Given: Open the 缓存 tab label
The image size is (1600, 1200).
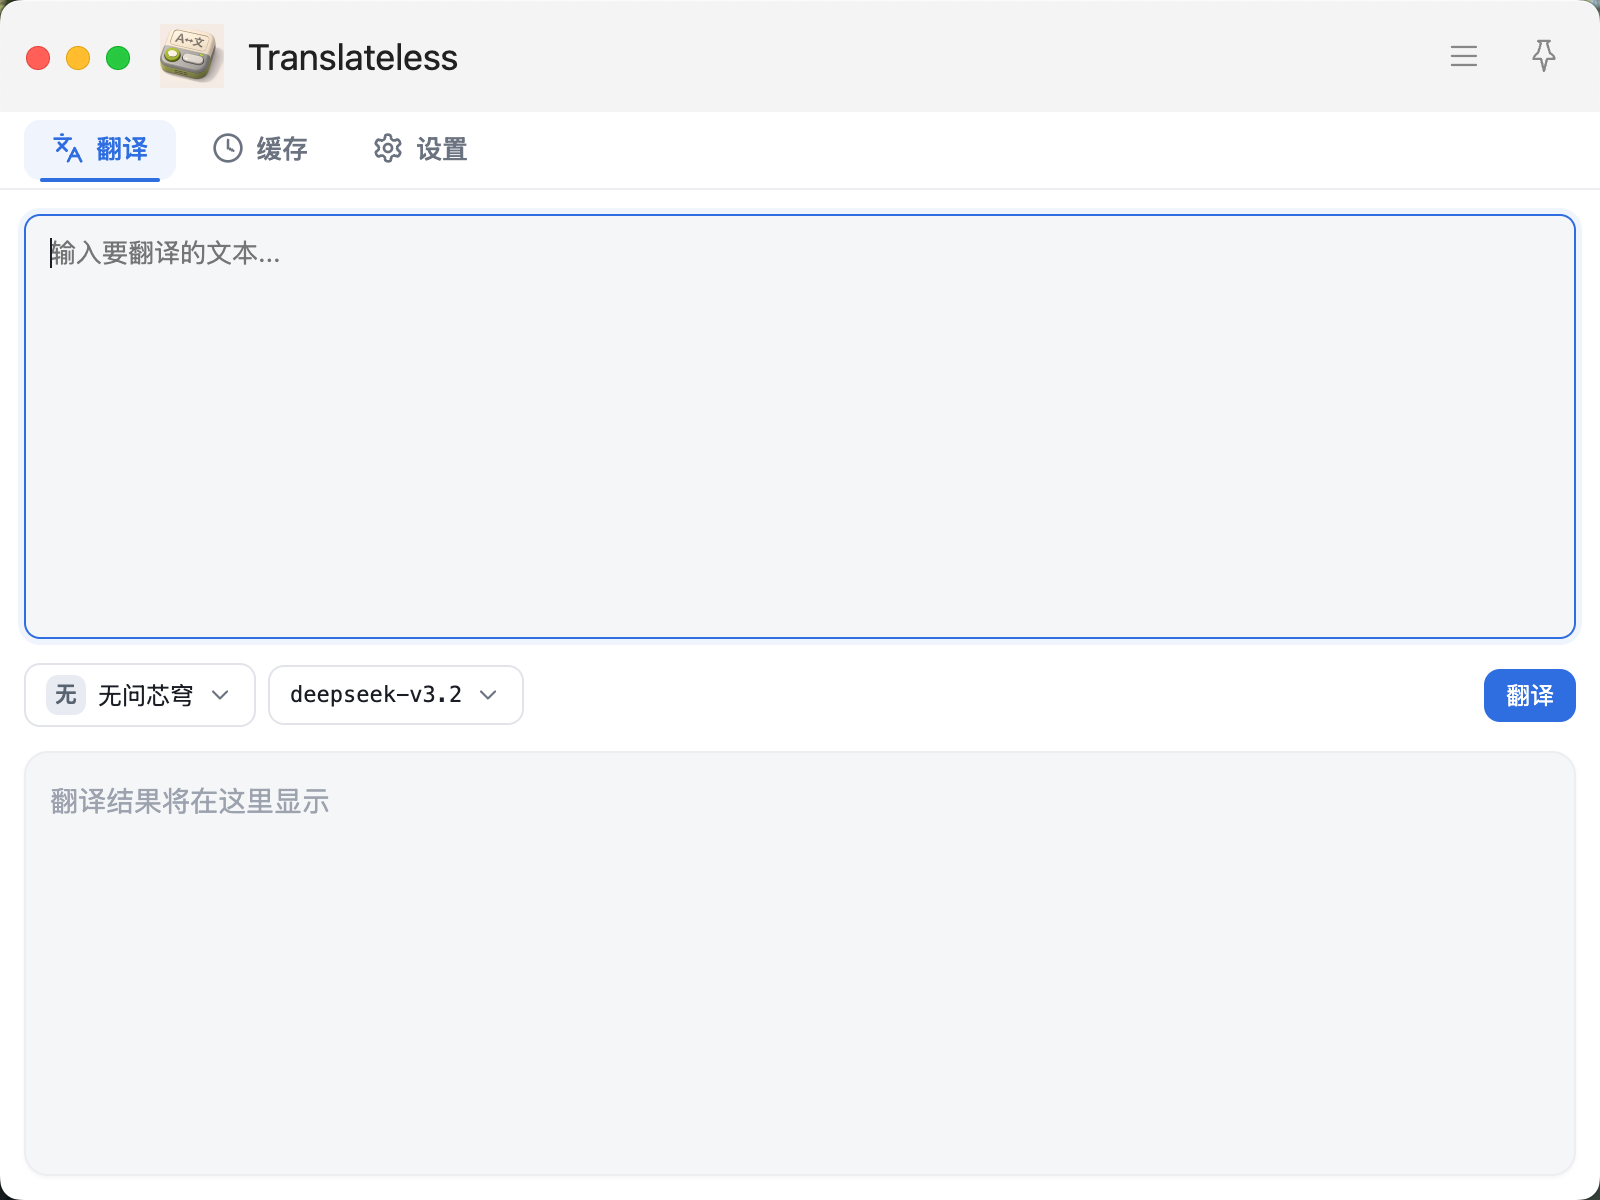Looking at the screenshot, I should (282, 149).
